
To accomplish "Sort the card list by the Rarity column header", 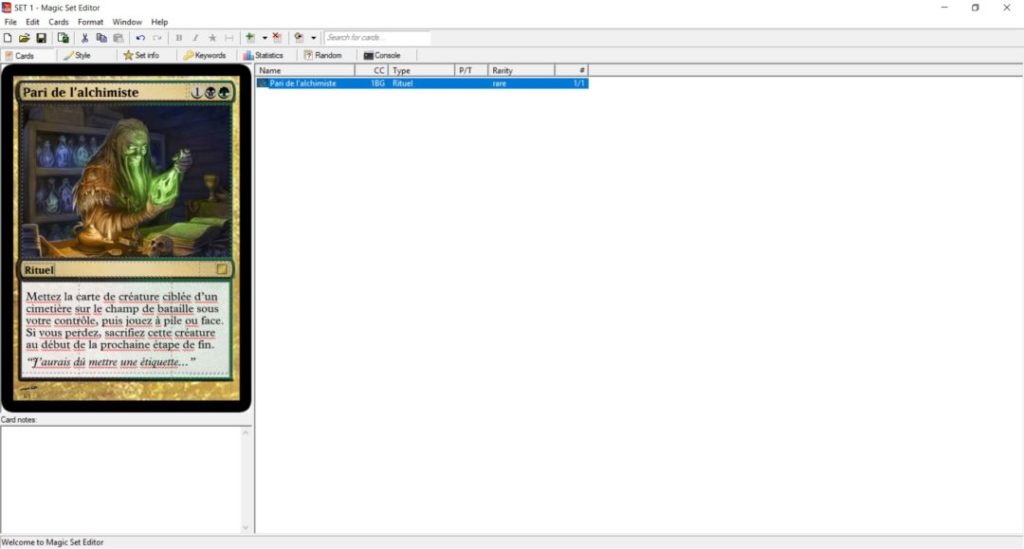I will pyautogui.click(x=520, y=71).
